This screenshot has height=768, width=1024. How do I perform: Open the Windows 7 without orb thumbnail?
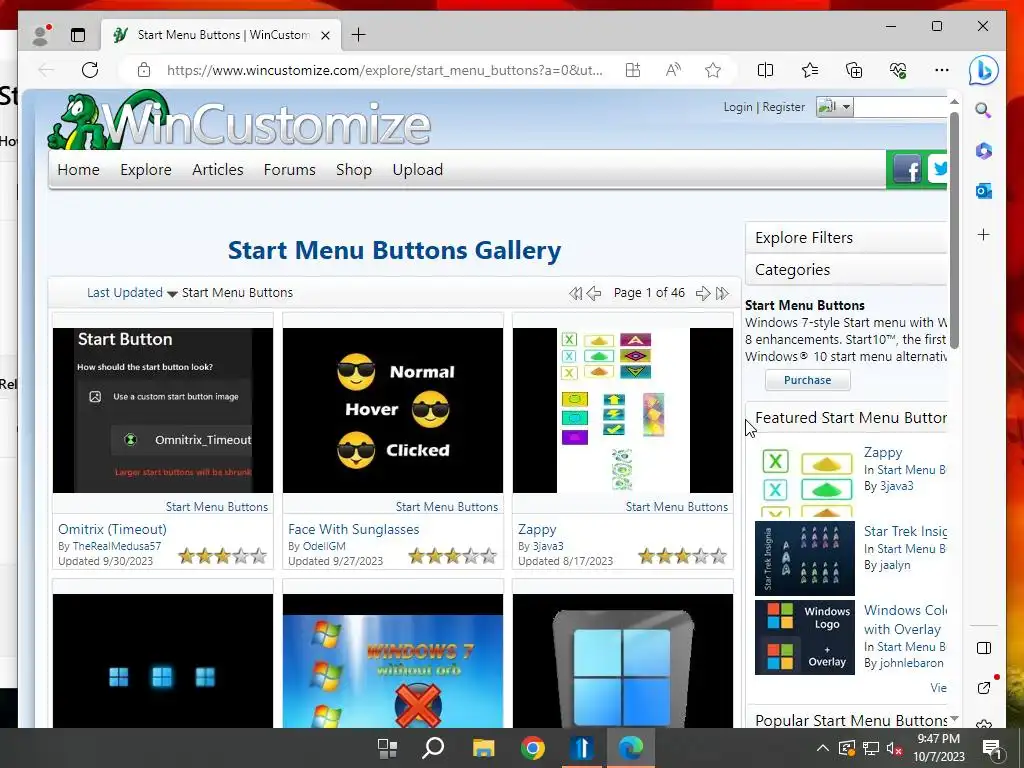click(x=392, y=661)
